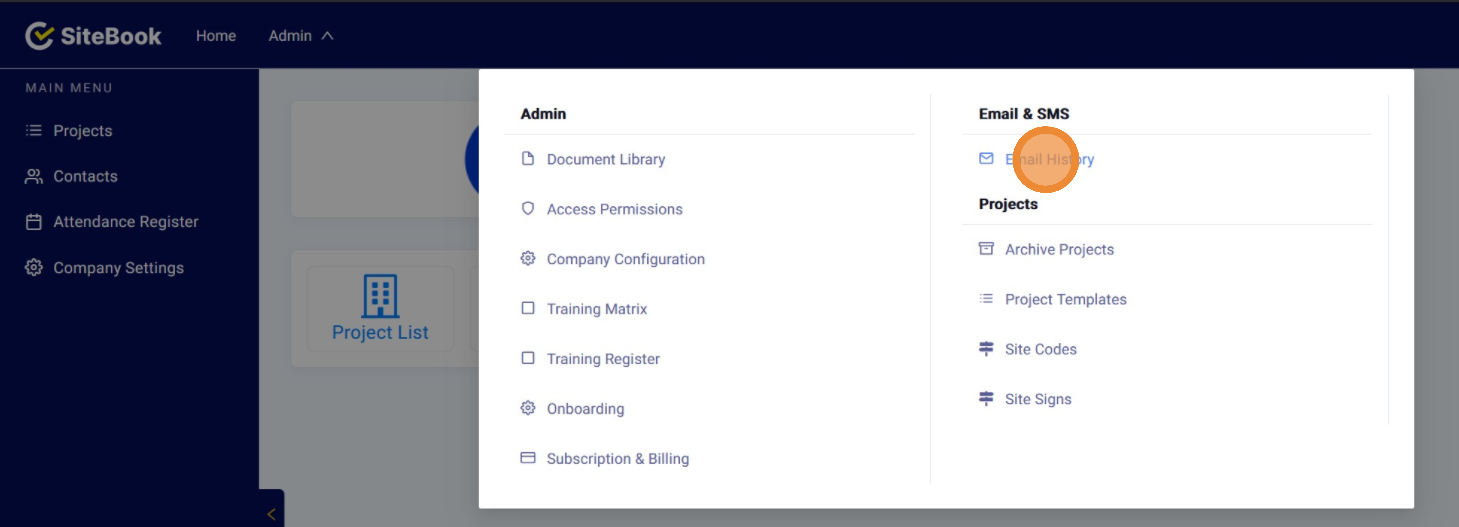This screenshot has width=1459, height=527.
Task: Select Project Templates from the menu
Action: point(1065,299)
